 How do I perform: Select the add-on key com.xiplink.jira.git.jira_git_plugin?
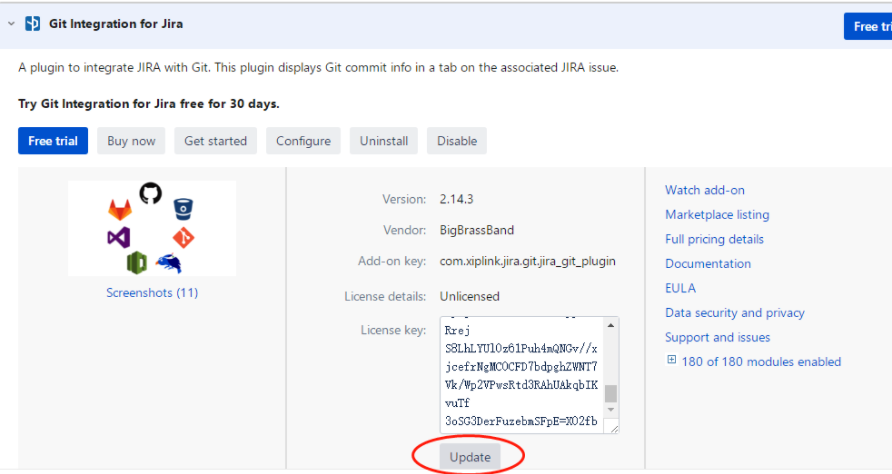tap(527, 261)
